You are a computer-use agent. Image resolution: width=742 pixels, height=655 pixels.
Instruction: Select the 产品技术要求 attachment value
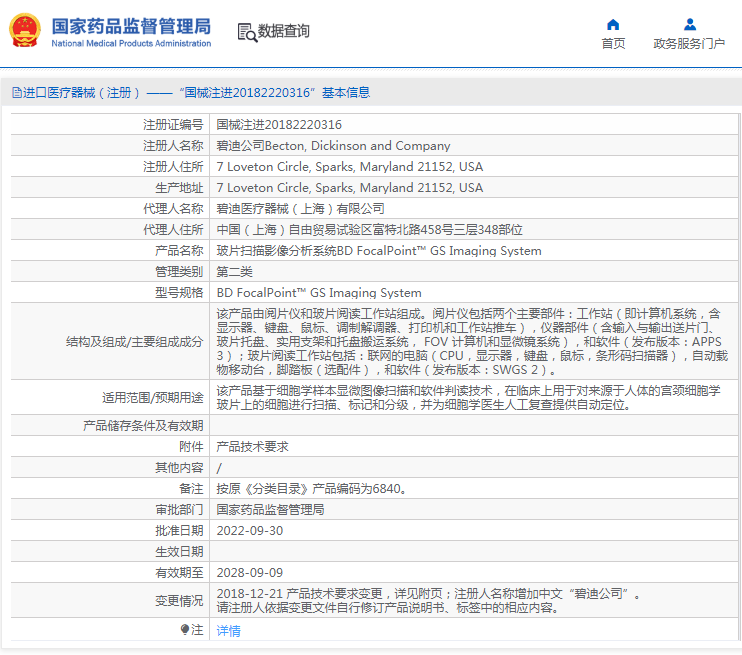pos(252,447)
